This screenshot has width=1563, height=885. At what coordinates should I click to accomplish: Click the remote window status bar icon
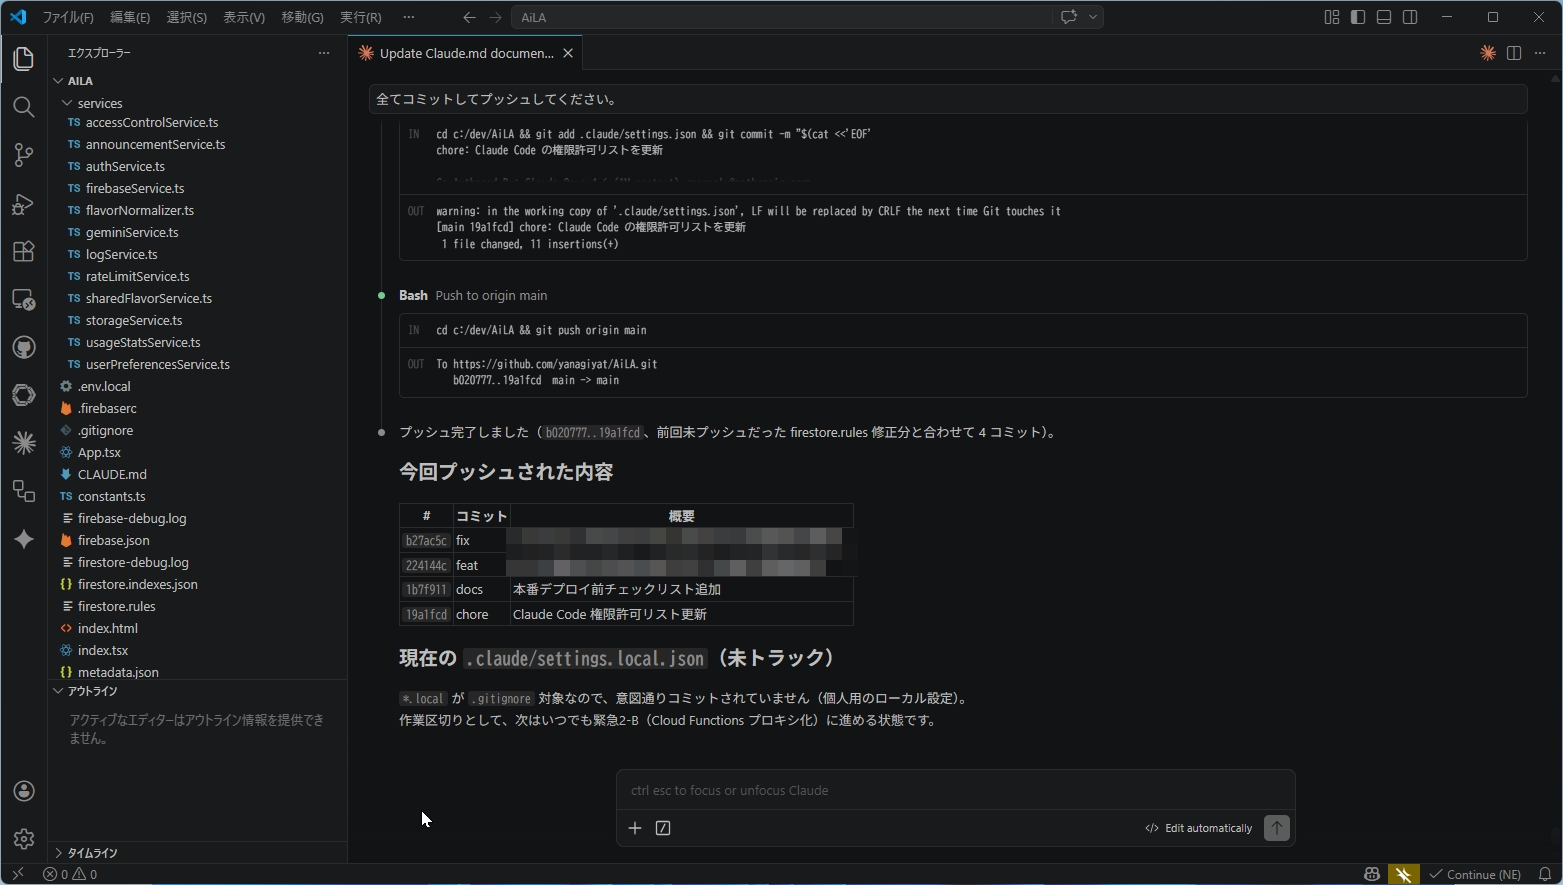(17, 874)
